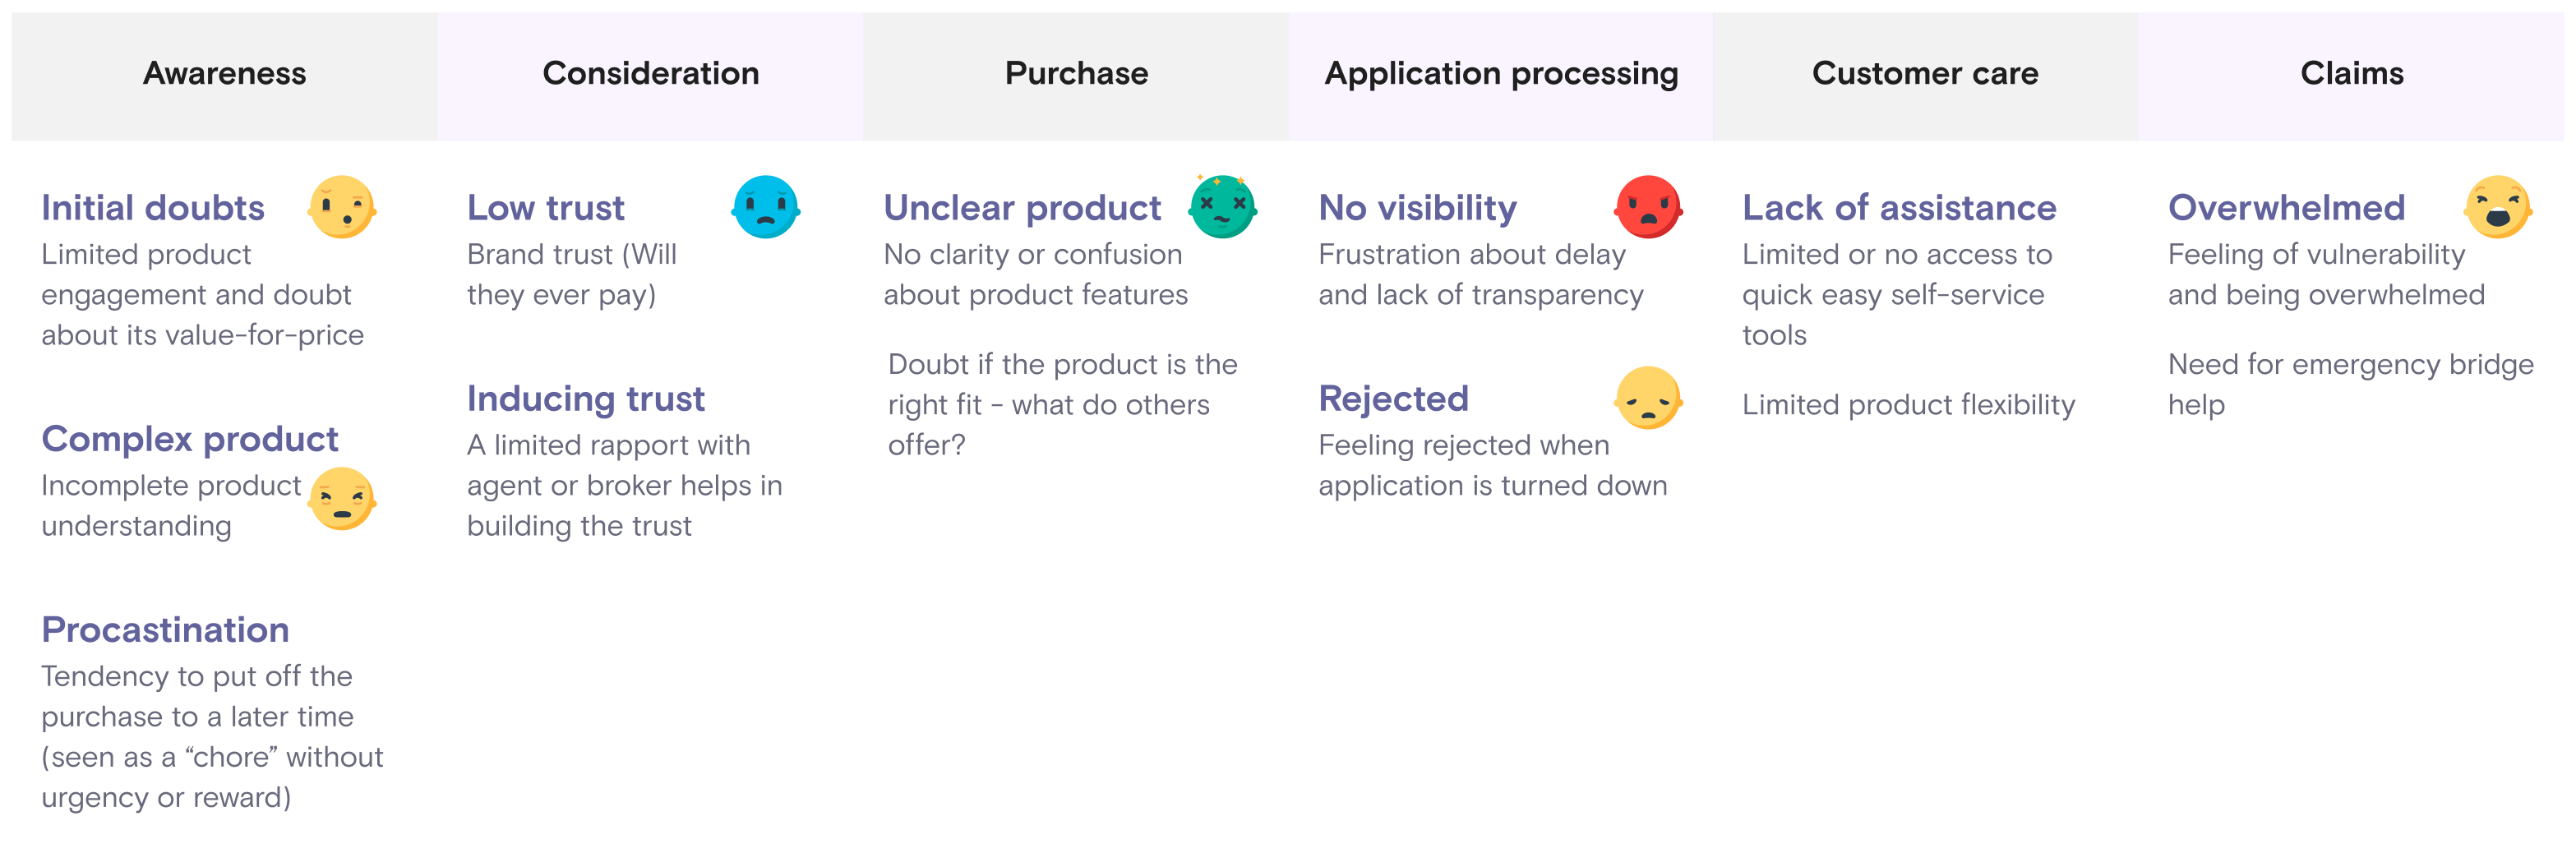Select the Awareness stage header

coord(225,74)
